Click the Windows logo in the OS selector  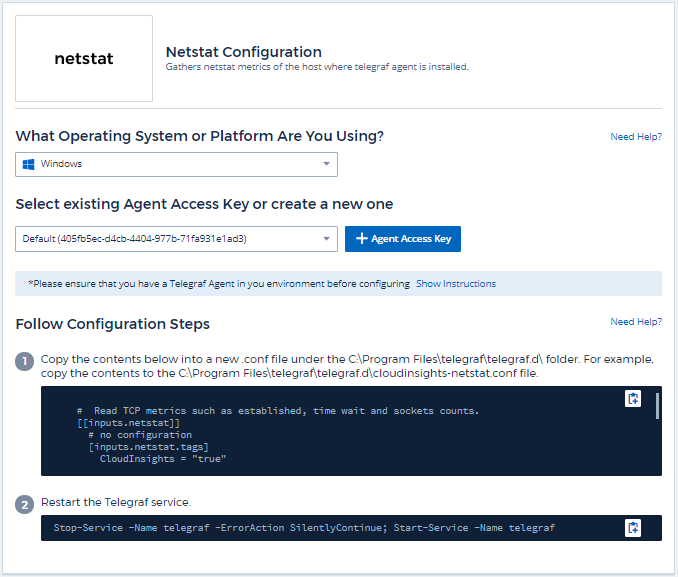(x=29, y=164)
